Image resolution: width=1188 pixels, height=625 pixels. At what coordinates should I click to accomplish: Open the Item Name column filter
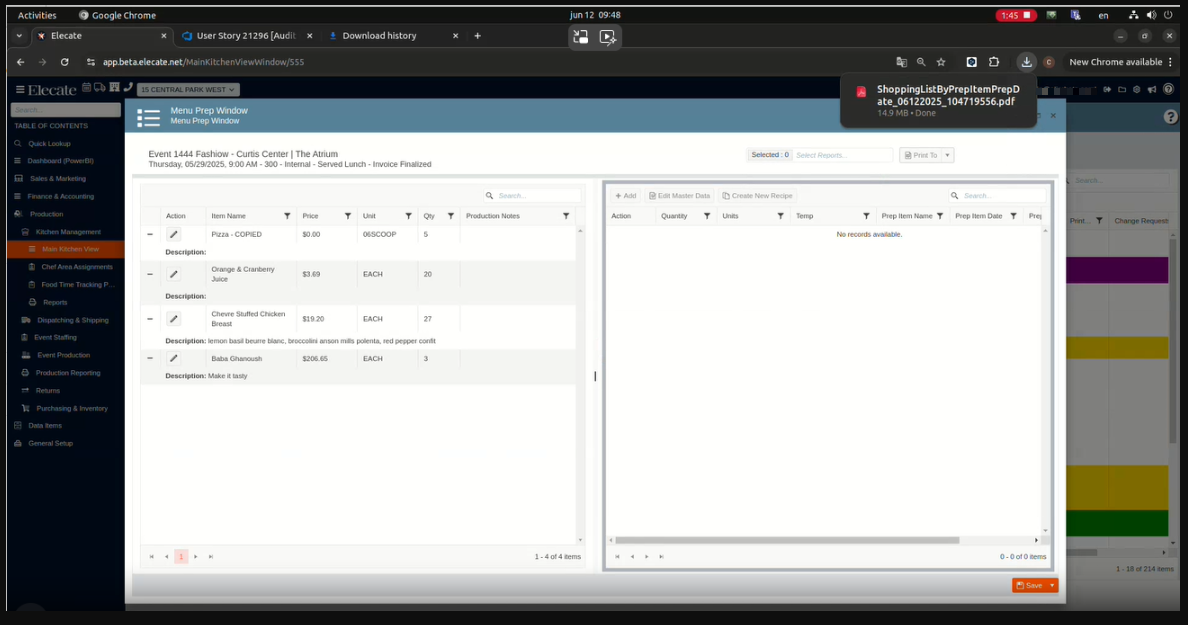click(x=287, y=216)
